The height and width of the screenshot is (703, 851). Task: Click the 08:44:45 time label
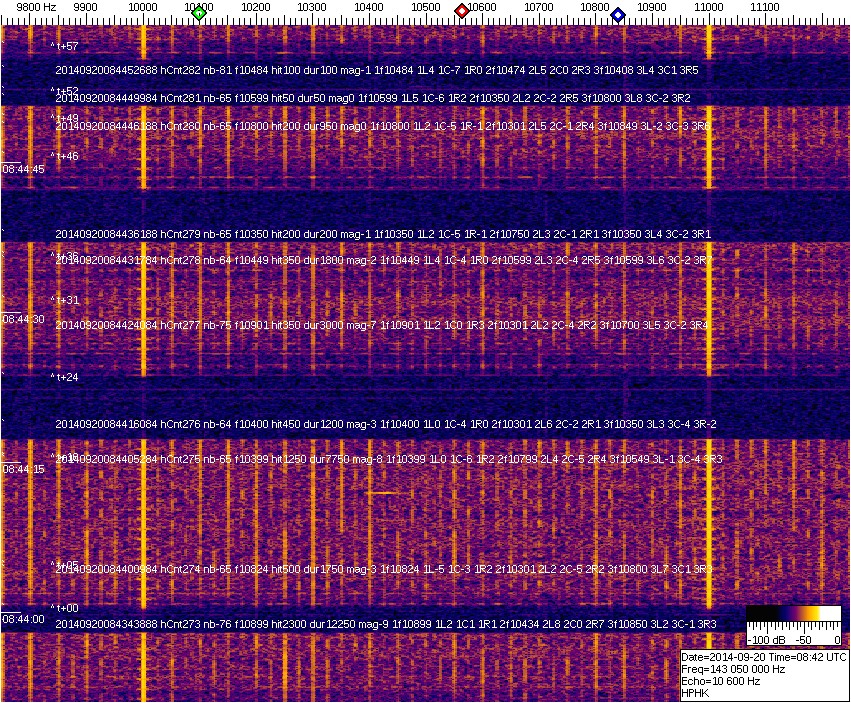24,169
